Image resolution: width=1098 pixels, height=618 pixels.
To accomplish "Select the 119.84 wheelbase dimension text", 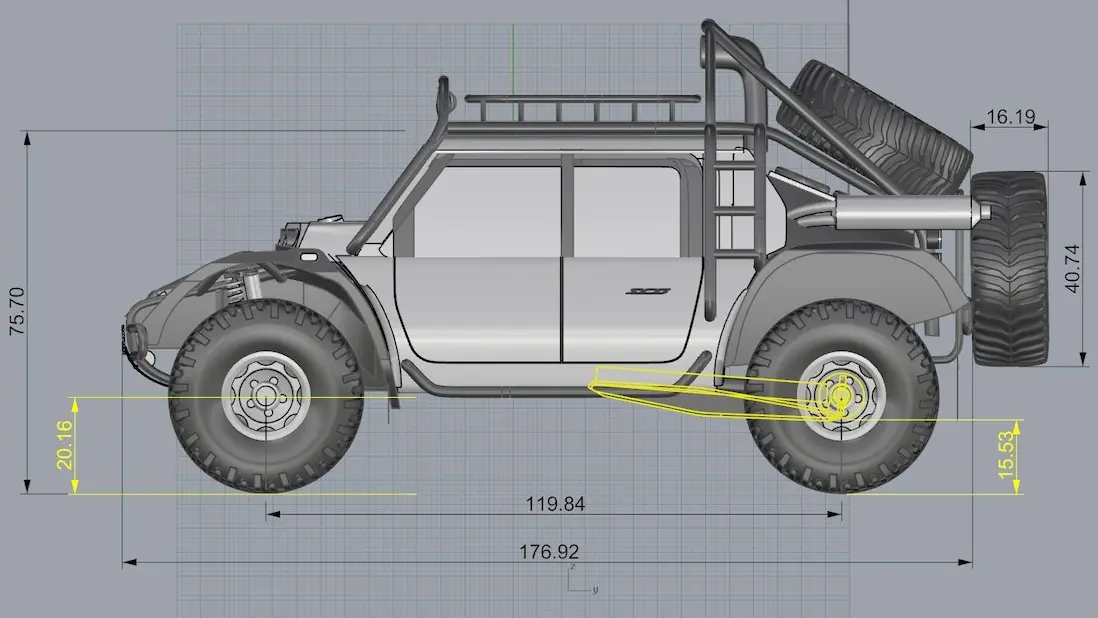I will [x=555, y=504].
